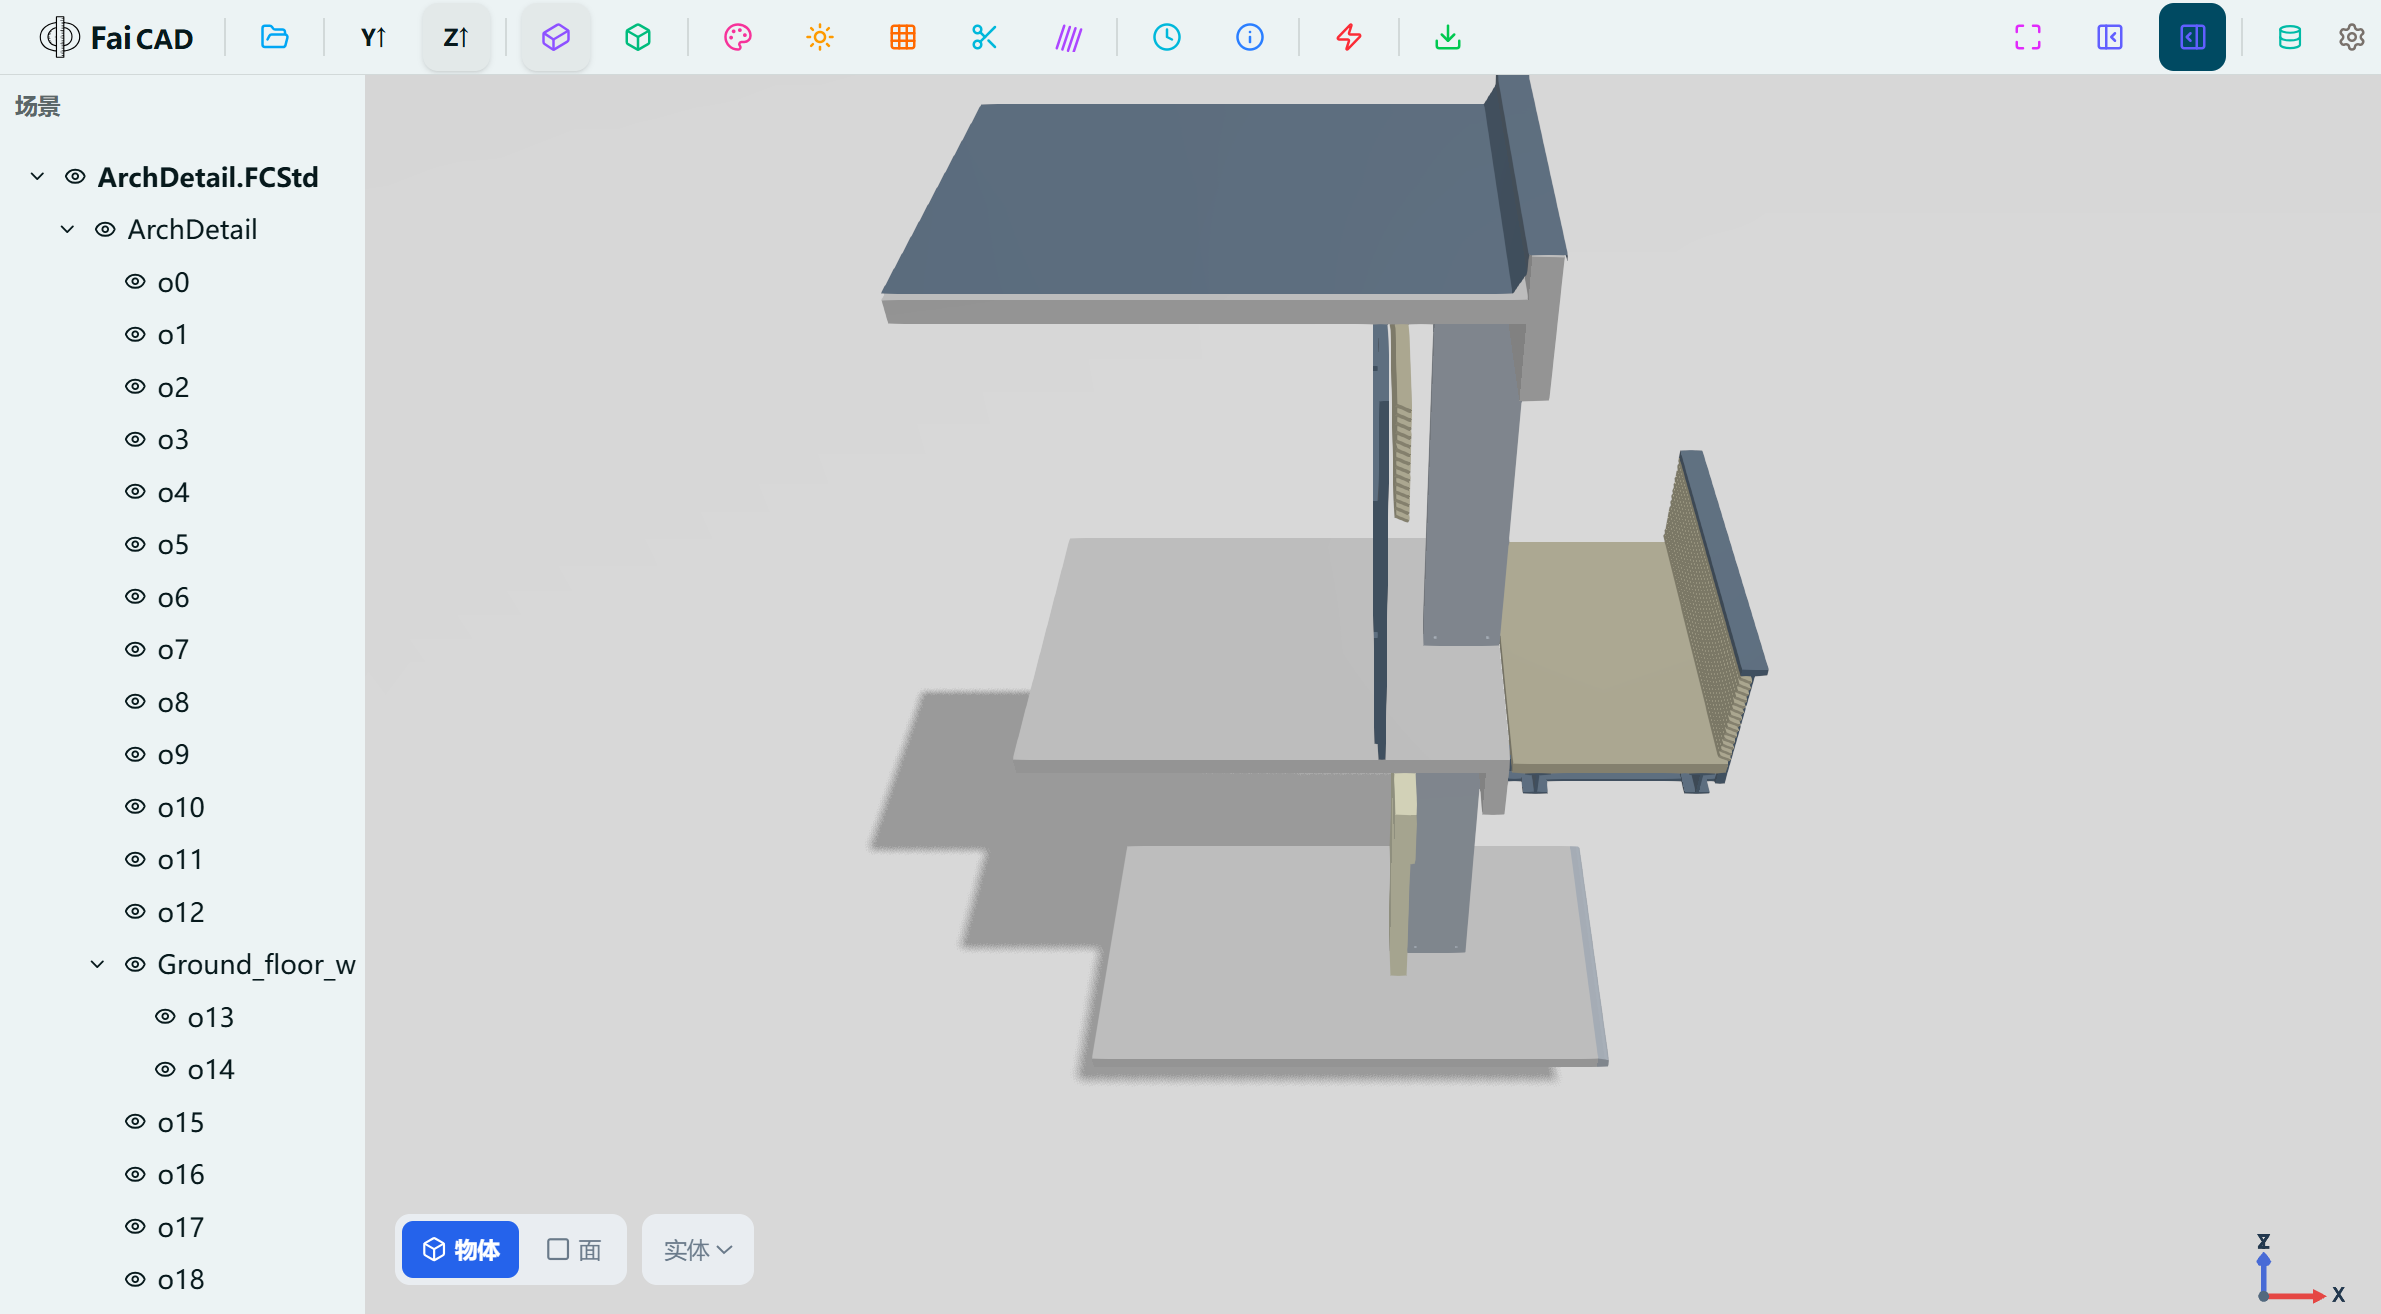Collapse the ArchDetail group chevron
The width and height of the screenshot is (2381, 1314).
pos(67,230)
